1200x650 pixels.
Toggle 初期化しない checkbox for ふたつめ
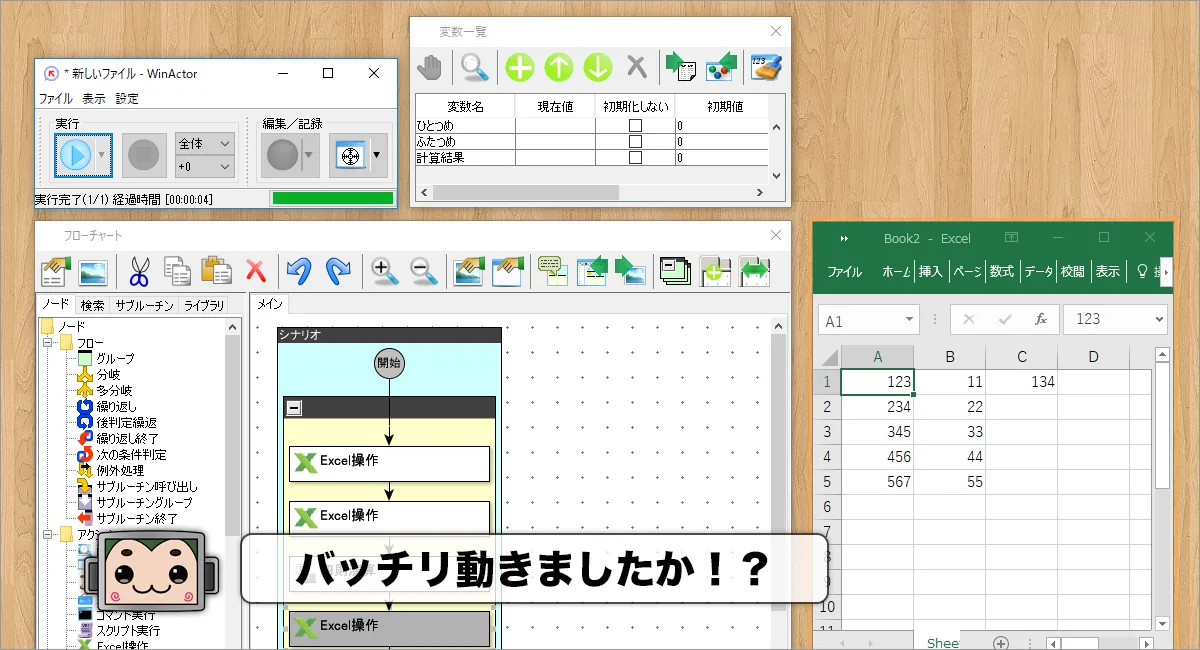coord(635,141)
